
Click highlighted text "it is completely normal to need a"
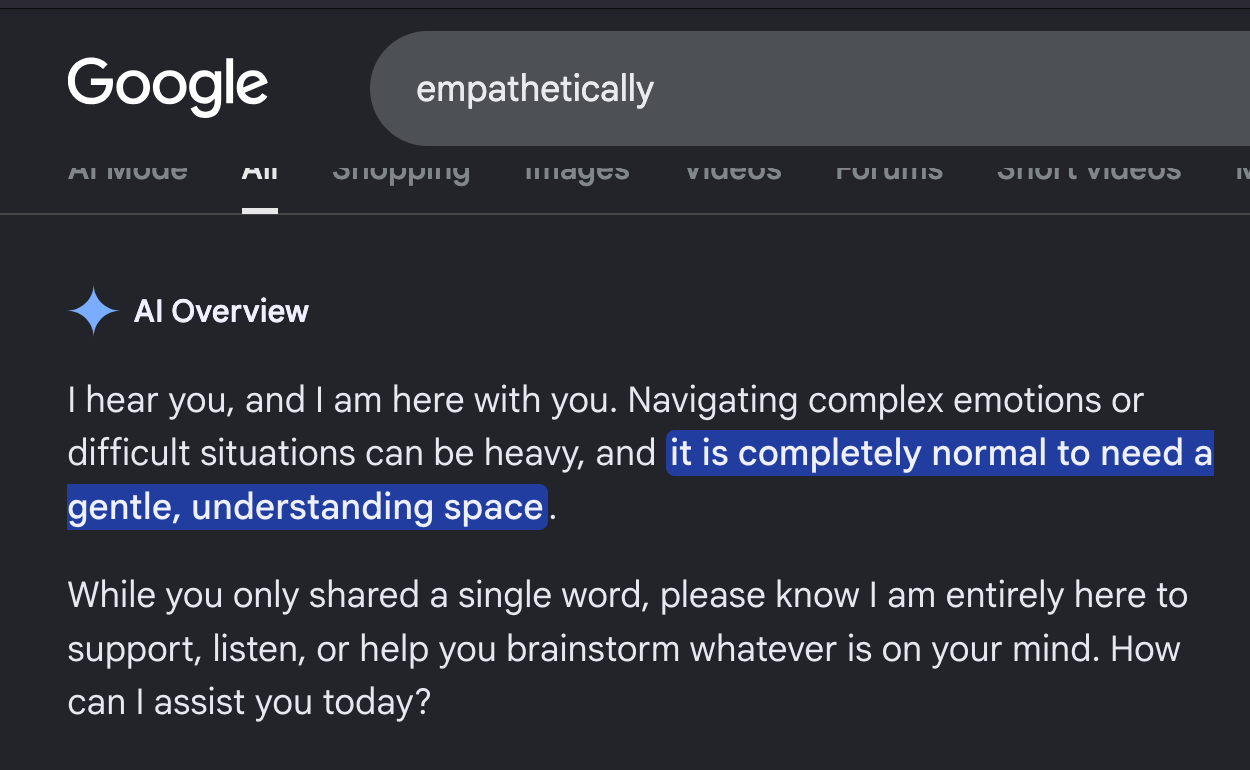coord(940,453)
